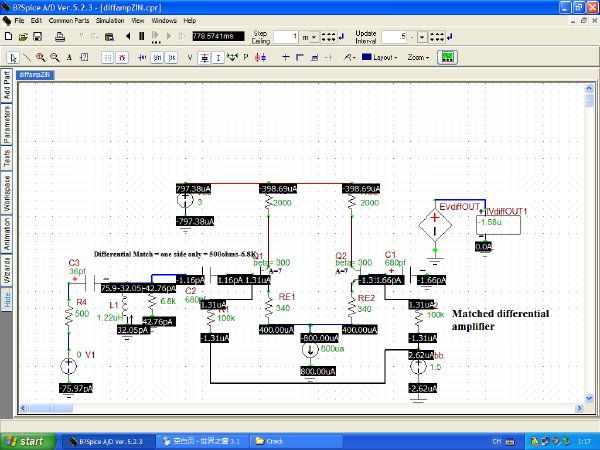This screenshot has height=450, width=600.
Task: Click the blue cross junction tool
Action: [x=285, y=57]
